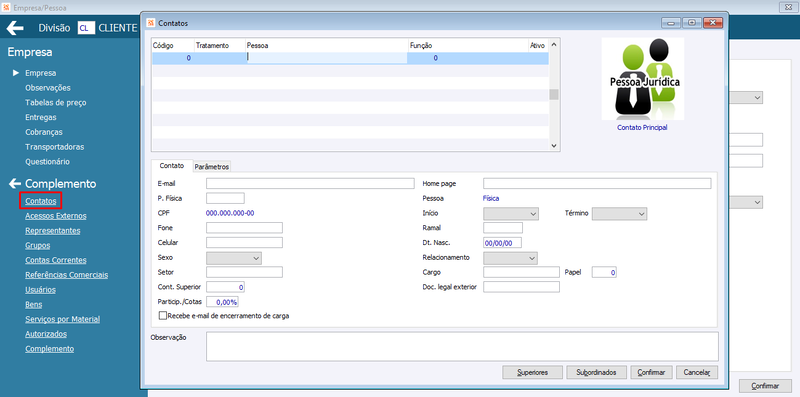Image resolution: width=800 pixels, height=397 pixels.
Task: Open Grupos link
Action: click(38, 245)
